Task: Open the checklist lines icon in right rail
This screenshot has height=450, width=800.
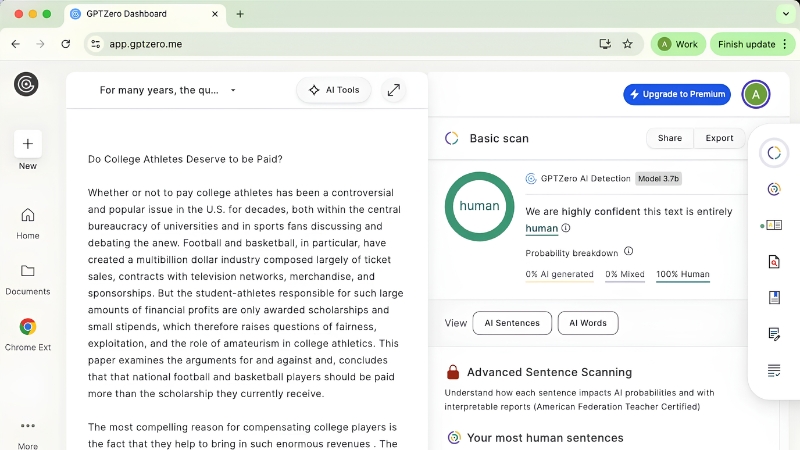Action: click(x=774, y=370)
